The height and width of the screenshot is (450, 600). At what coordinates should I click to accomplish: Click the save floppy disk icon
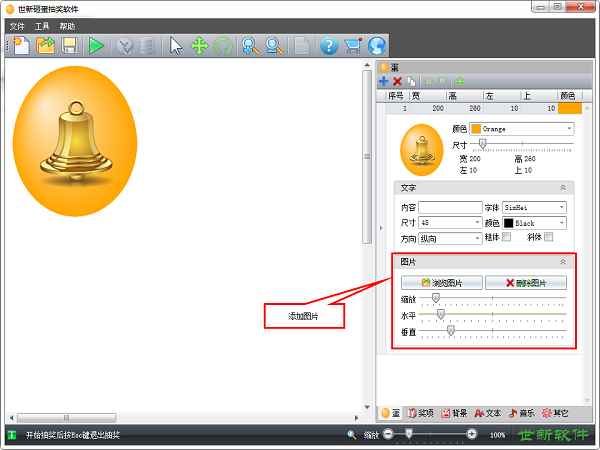coord(70,46)
